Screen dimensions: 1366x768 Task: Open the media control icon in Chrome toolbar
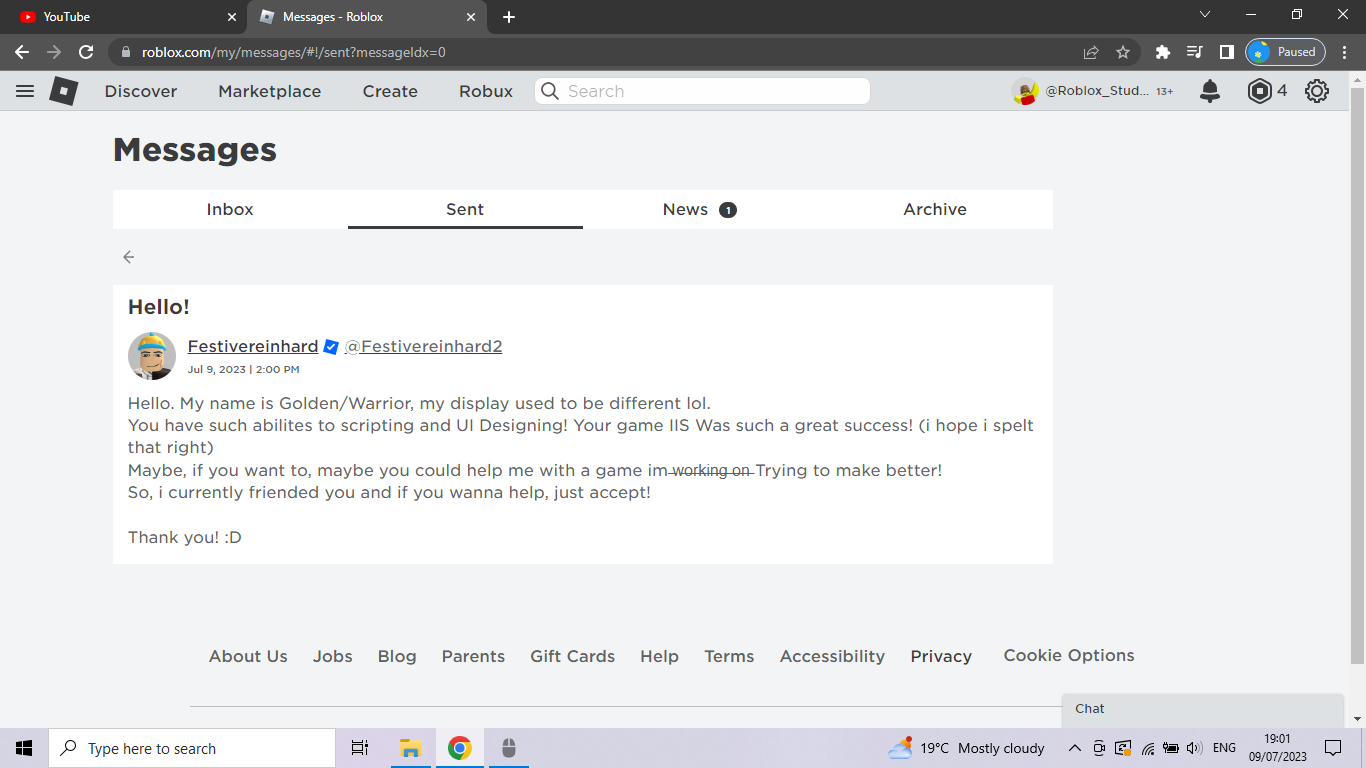[x=1194, y=52]
